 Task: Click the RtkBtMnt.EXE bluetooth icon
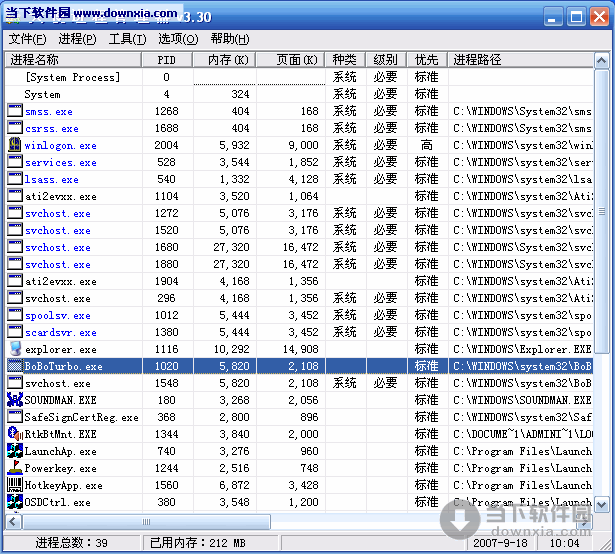pos(15,434)
